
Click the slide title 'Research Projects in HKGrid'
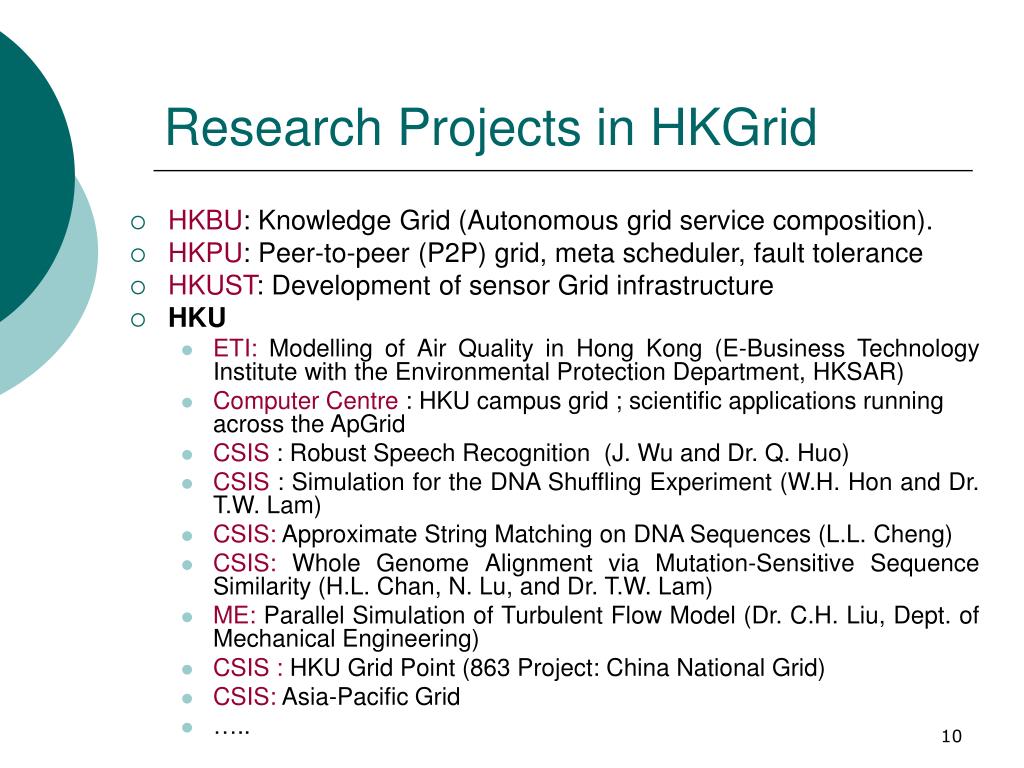pyautogui.click(x=491, y=128)
